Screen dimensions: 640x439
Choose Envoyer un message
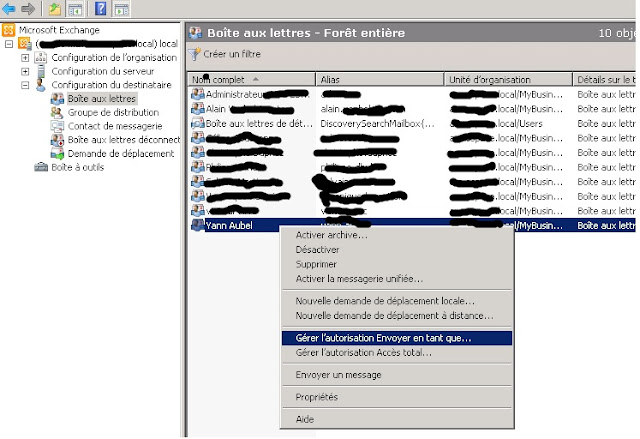397,375
